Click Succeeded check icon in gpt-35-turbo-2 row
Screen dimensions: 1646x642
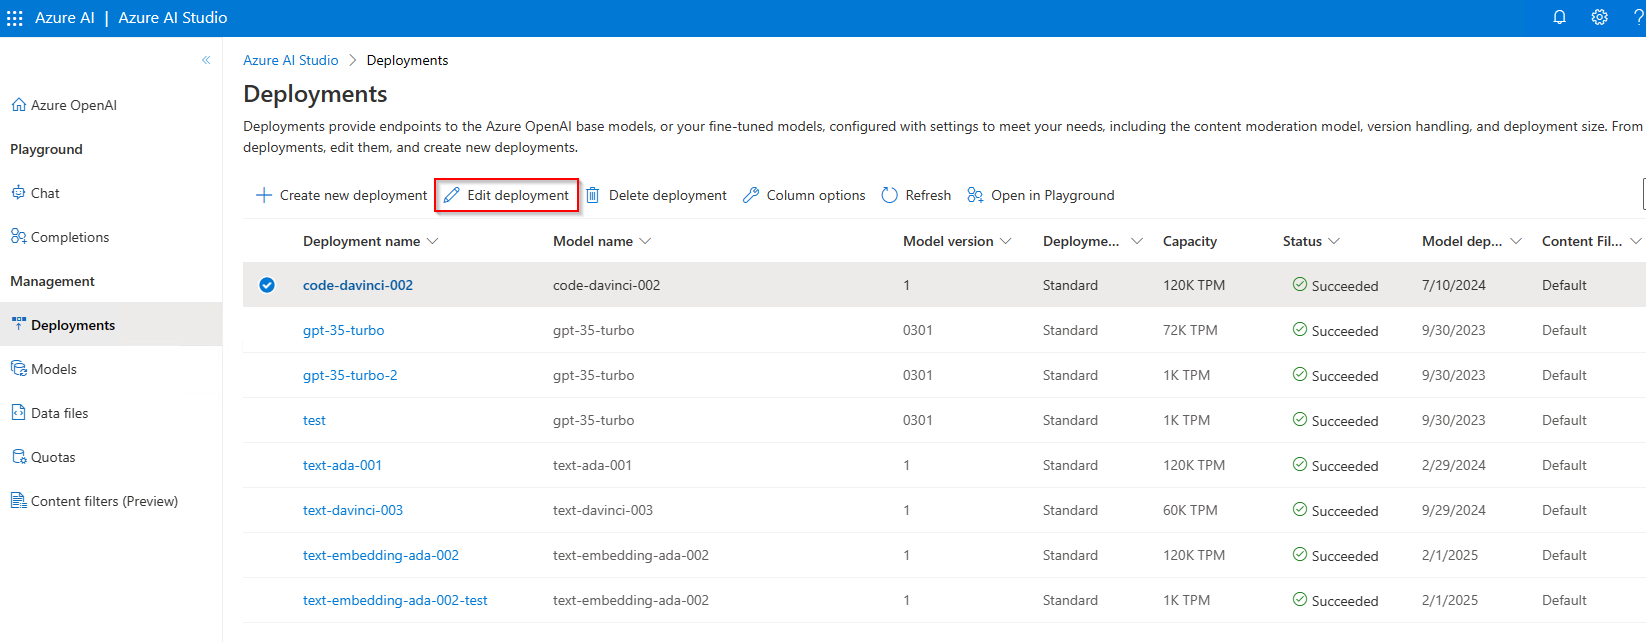click(x=1300, y=374)
